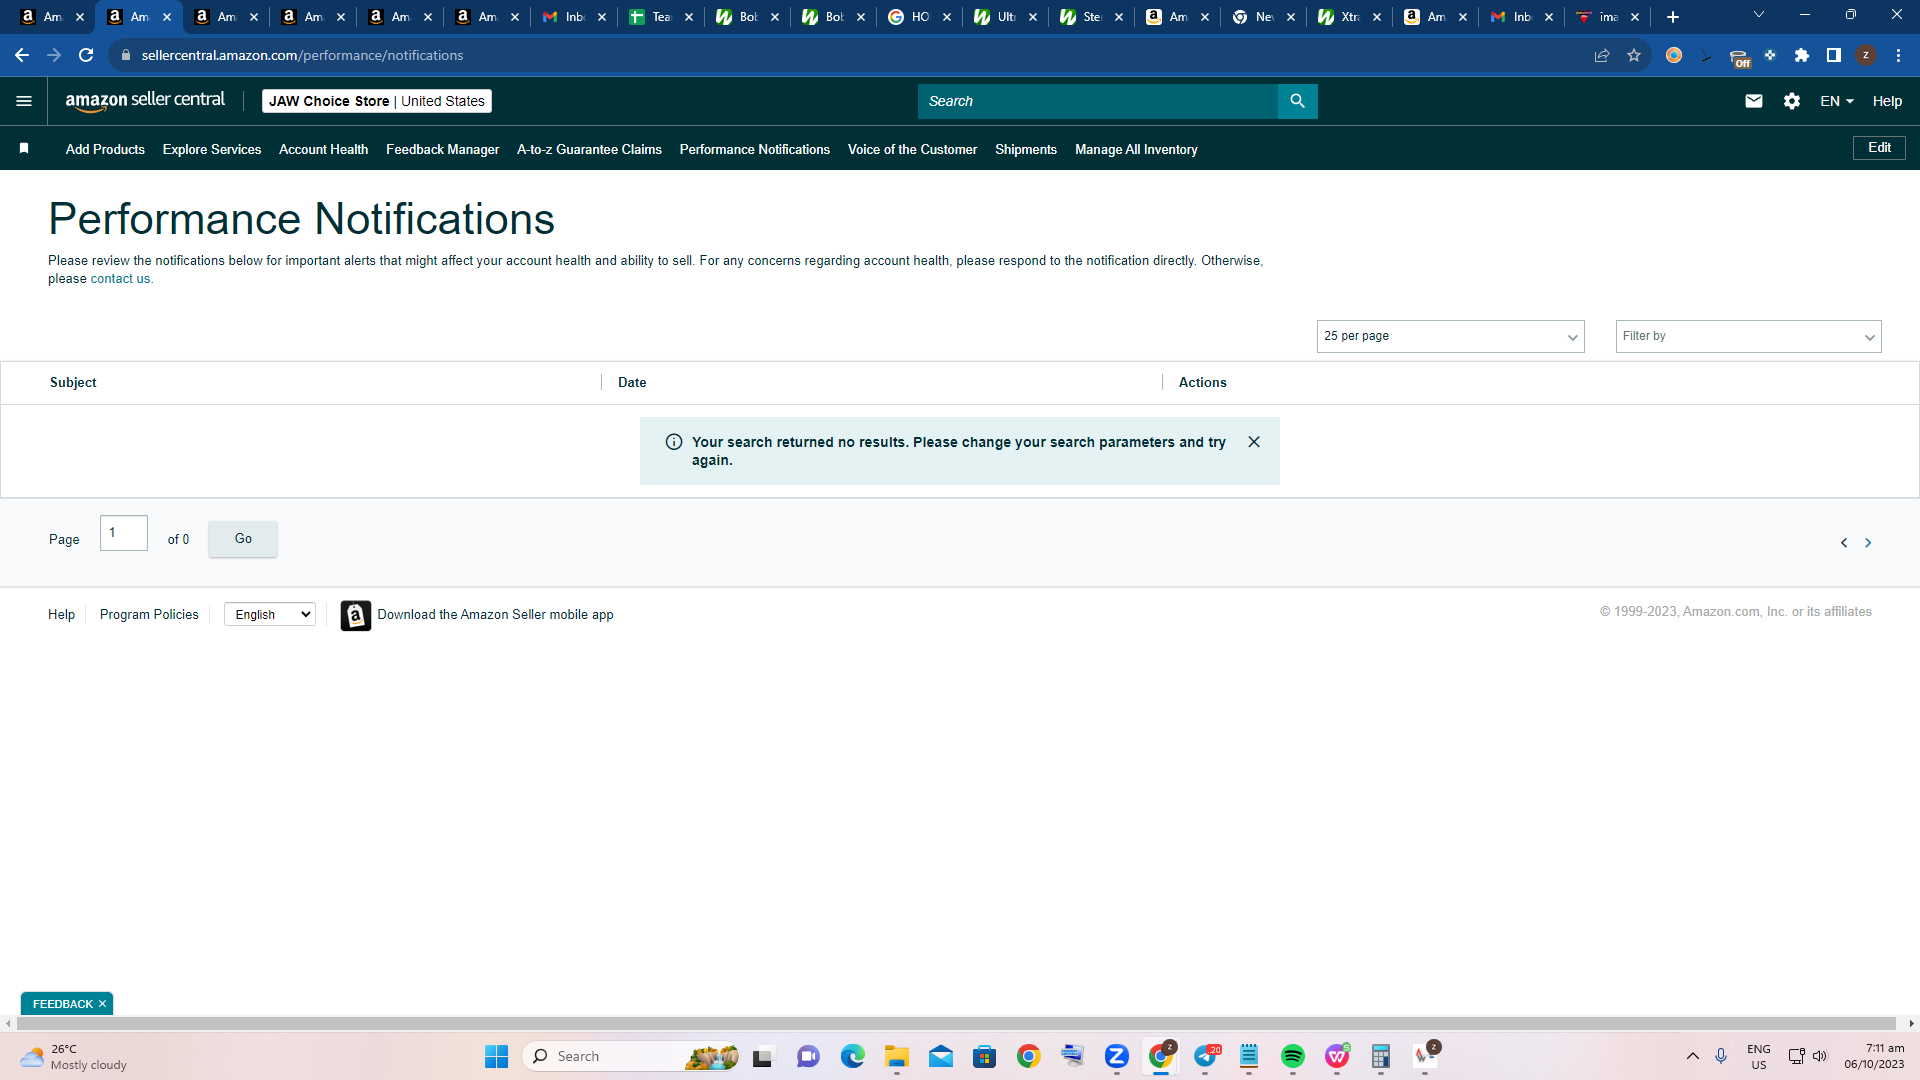Screen dimensions: 1920x1080
Task: Click the Go pagination button
Action: click(243, 539)
